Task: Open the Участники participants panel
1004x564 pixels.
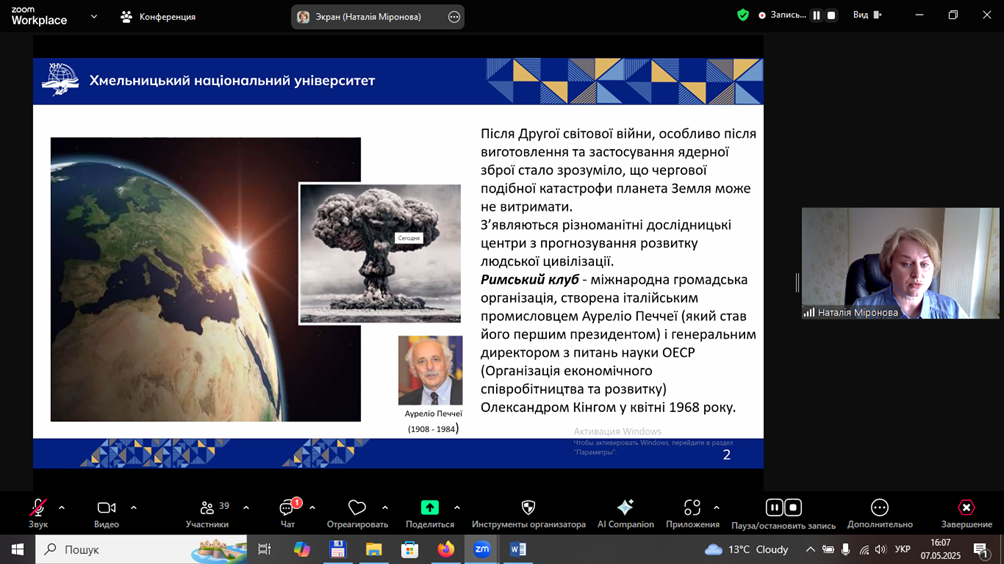Action: [207, 513]
